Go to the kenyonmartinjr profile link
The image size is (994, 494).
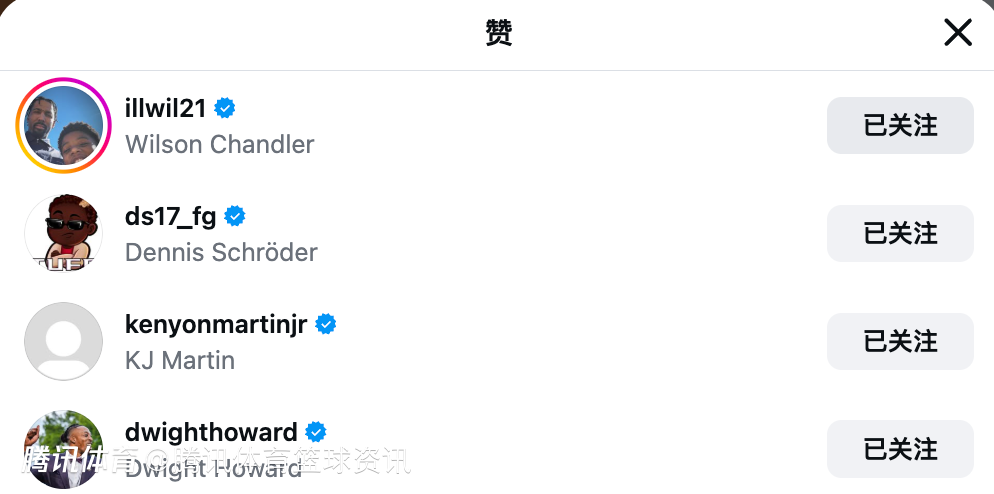tap(216, 324)
